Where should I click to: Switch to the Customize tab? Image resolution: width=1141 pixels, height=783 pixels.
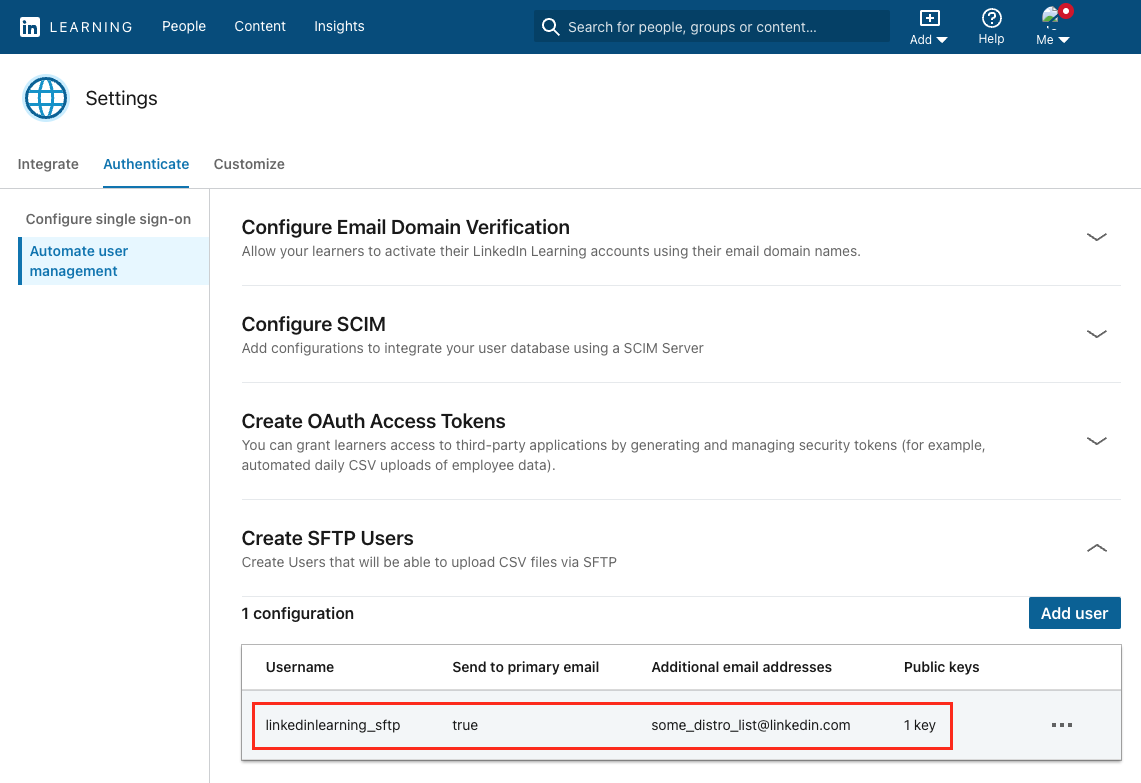248,163
